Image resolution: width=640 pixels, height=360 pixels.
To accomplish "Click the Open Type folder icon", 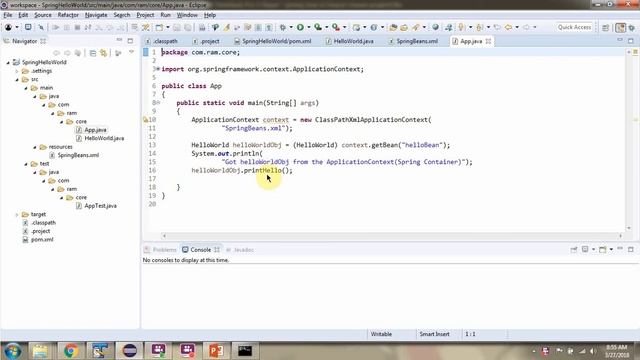I will point(393,27).
